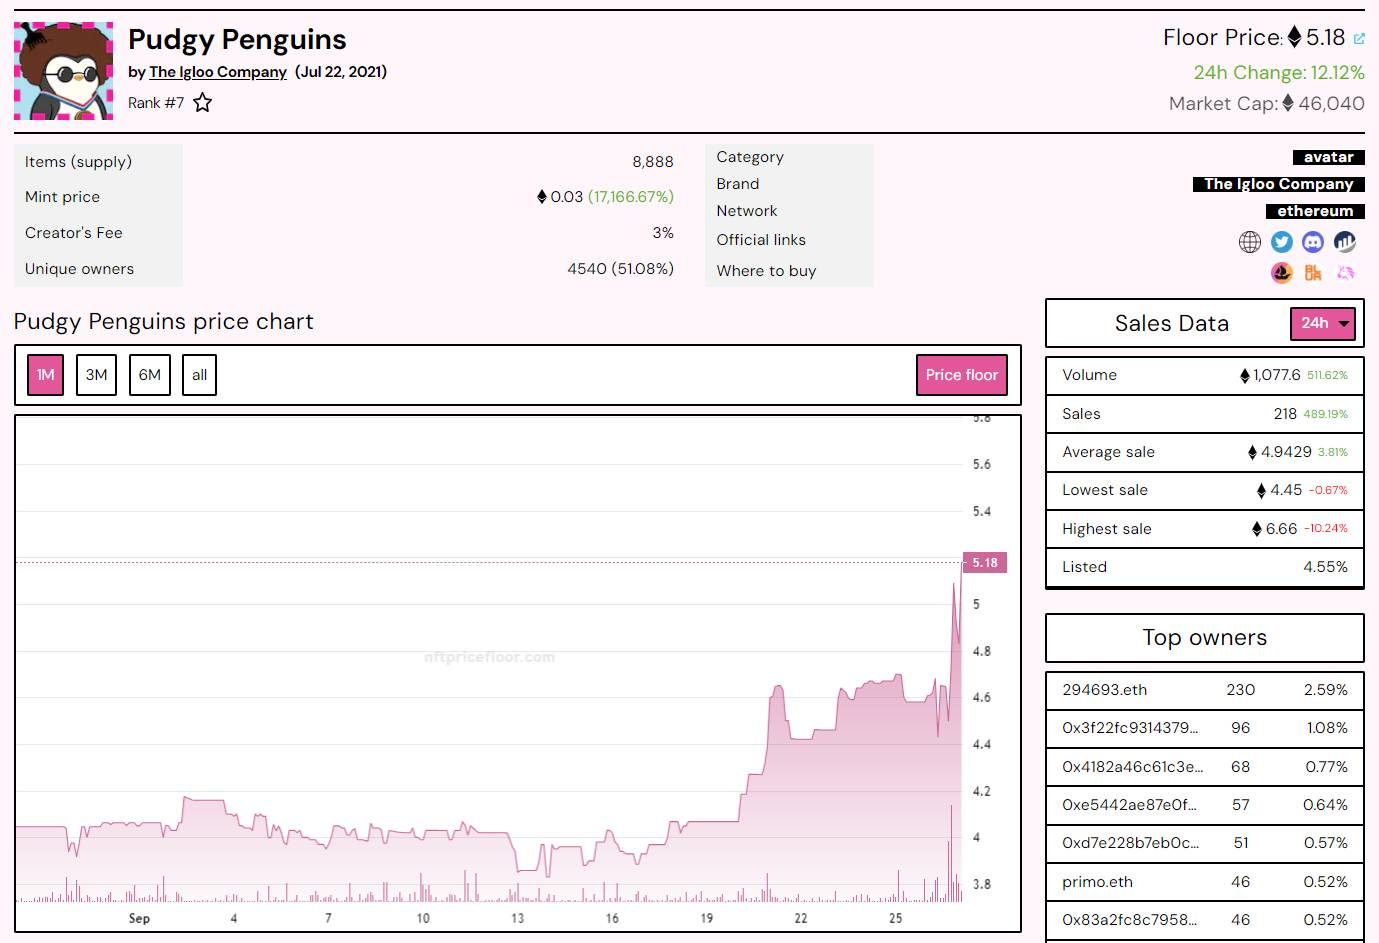Screen dimensions: 1379x943
Task: Buy on Blur via the orange icon
Action: coord(1313,272)
